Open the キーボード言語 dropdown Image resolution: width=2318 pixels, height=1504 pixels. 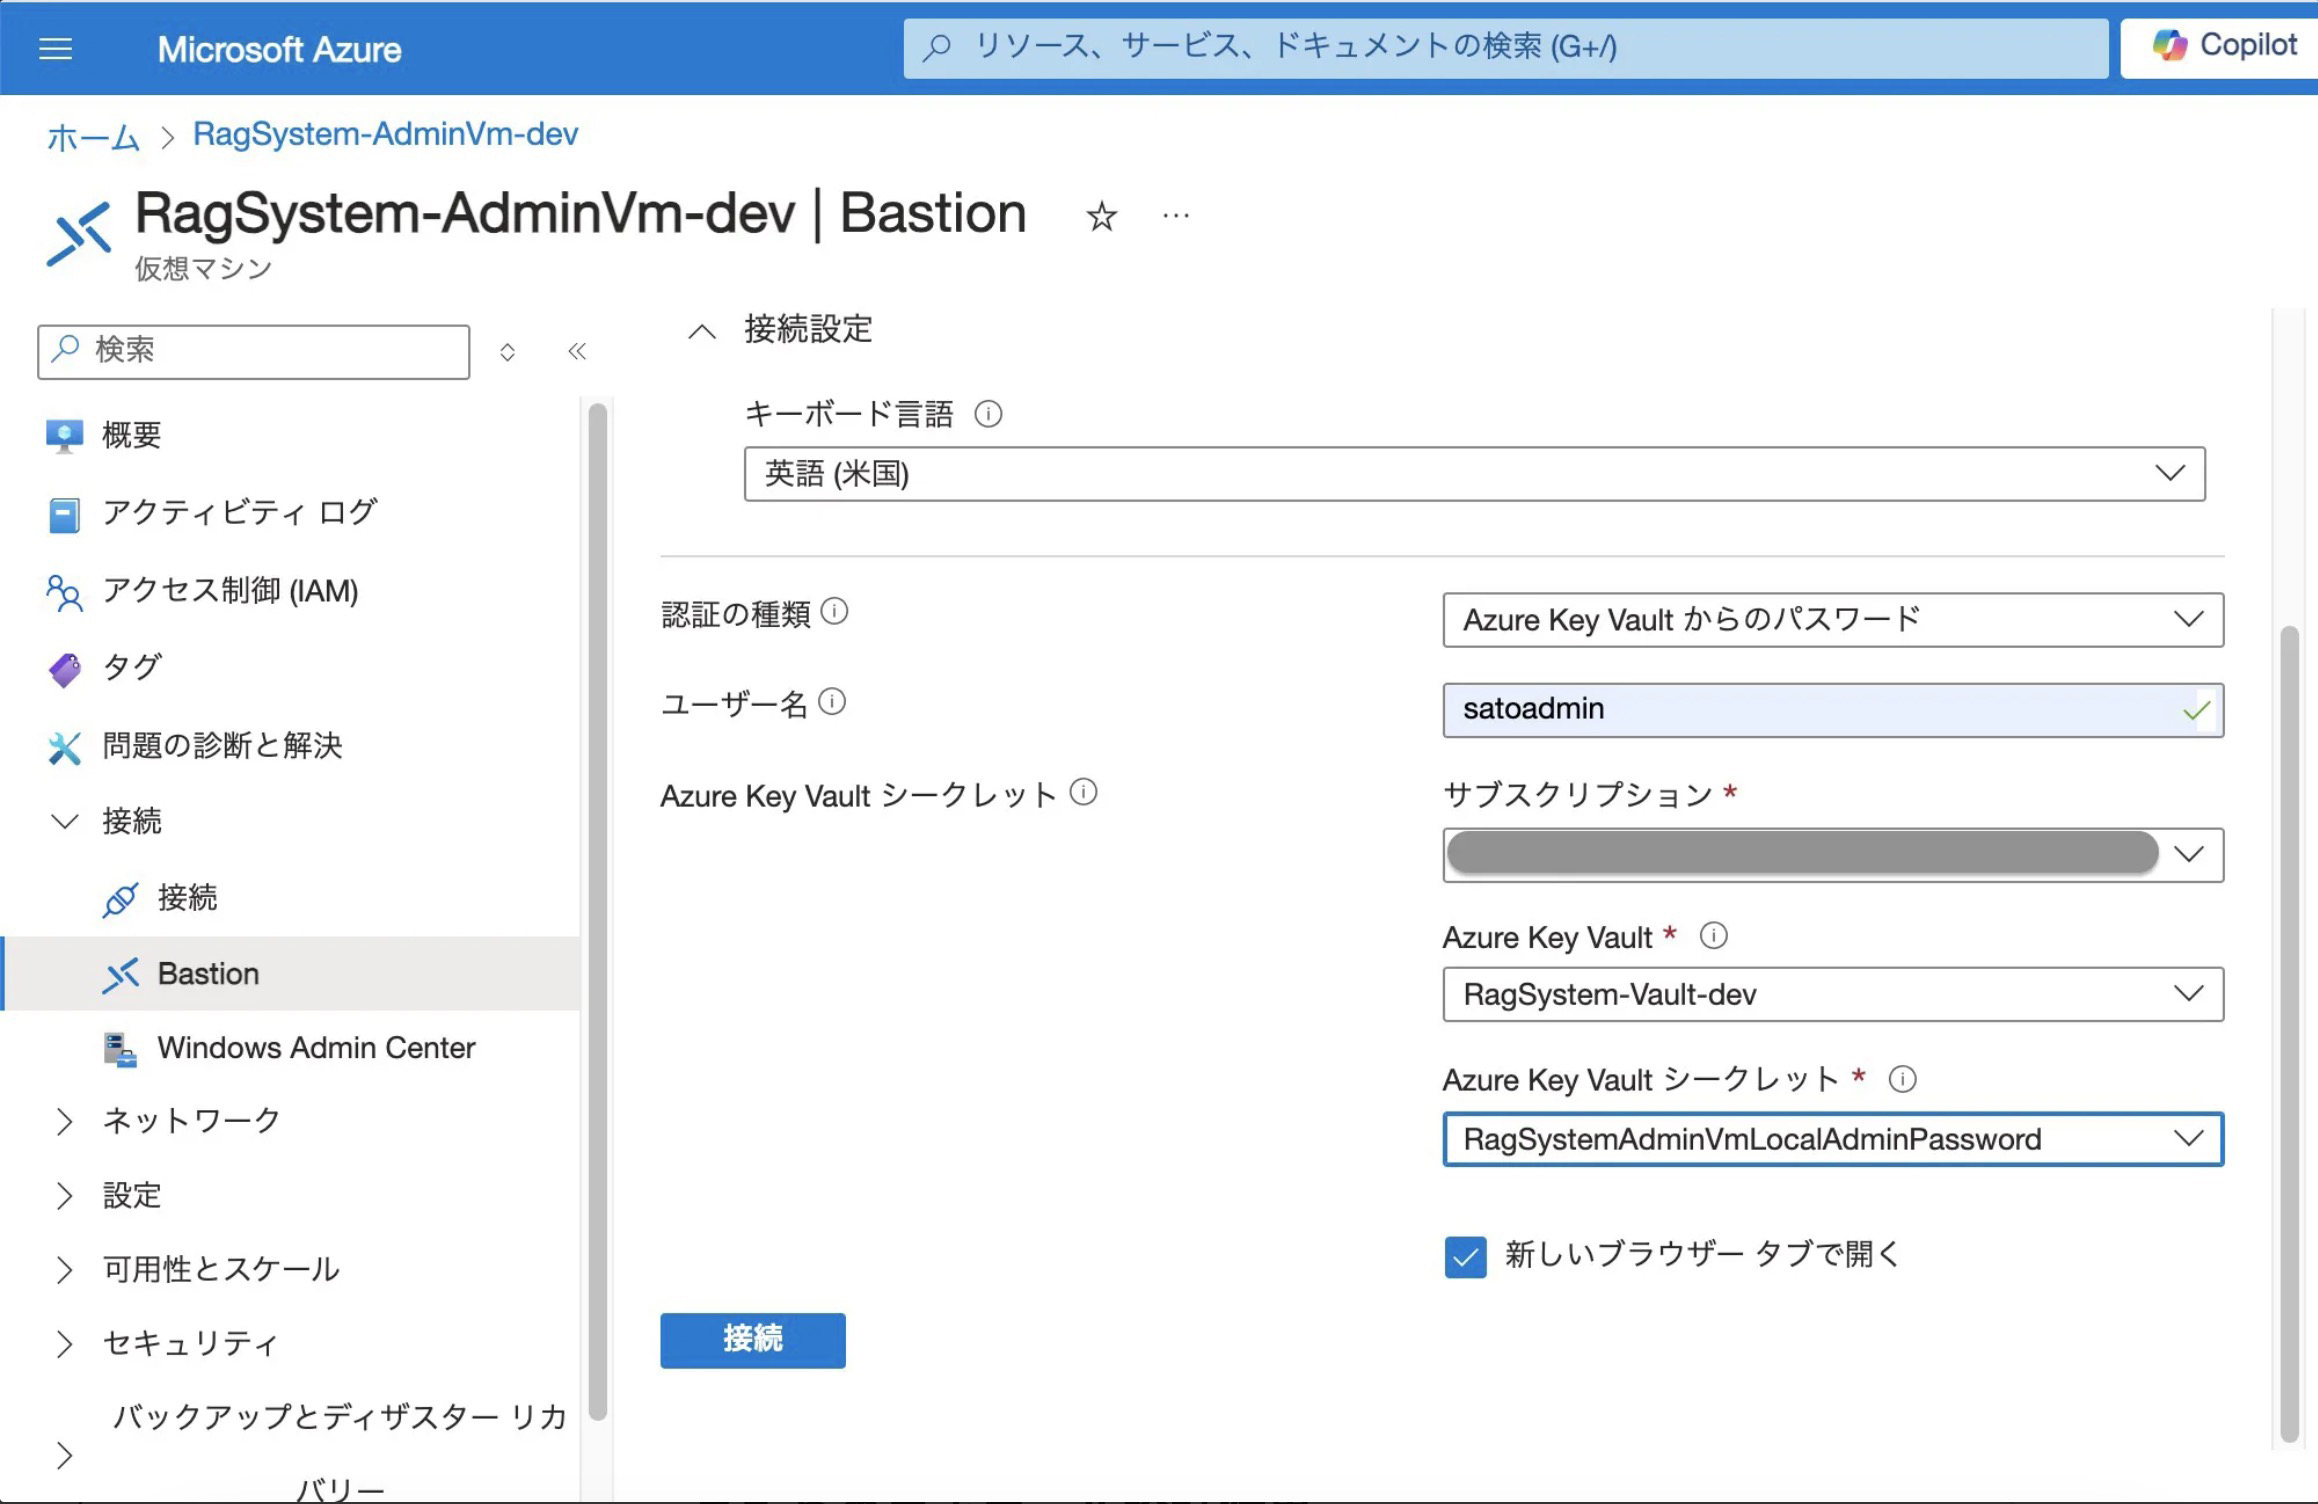[1473, 474]
